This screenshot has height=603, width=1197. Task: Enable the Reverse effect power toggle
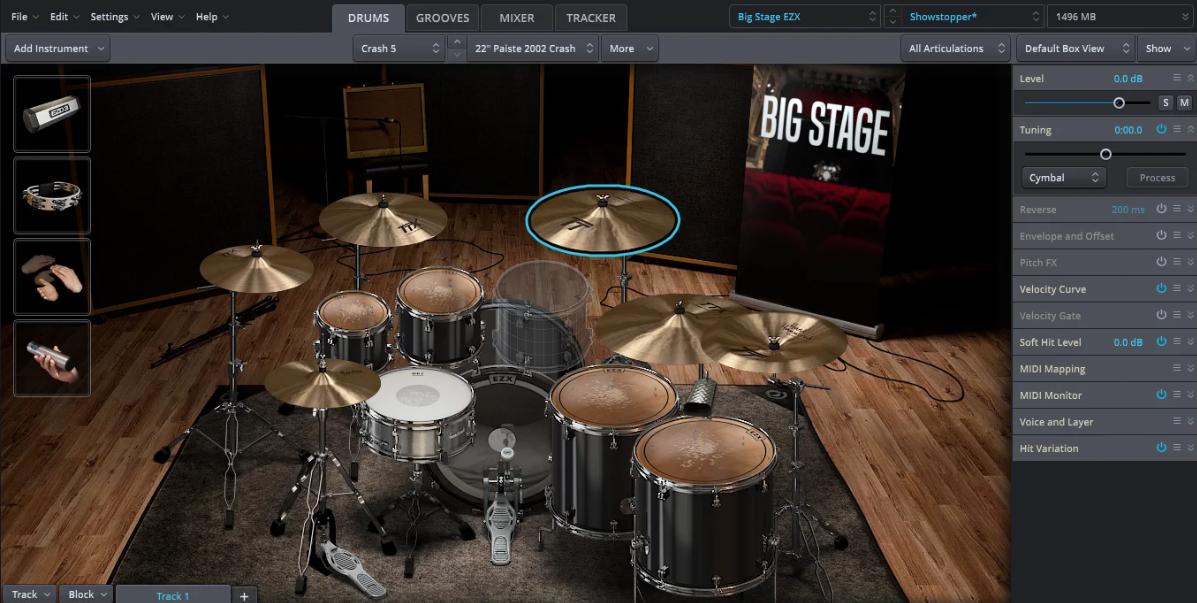coord(1160,209)
